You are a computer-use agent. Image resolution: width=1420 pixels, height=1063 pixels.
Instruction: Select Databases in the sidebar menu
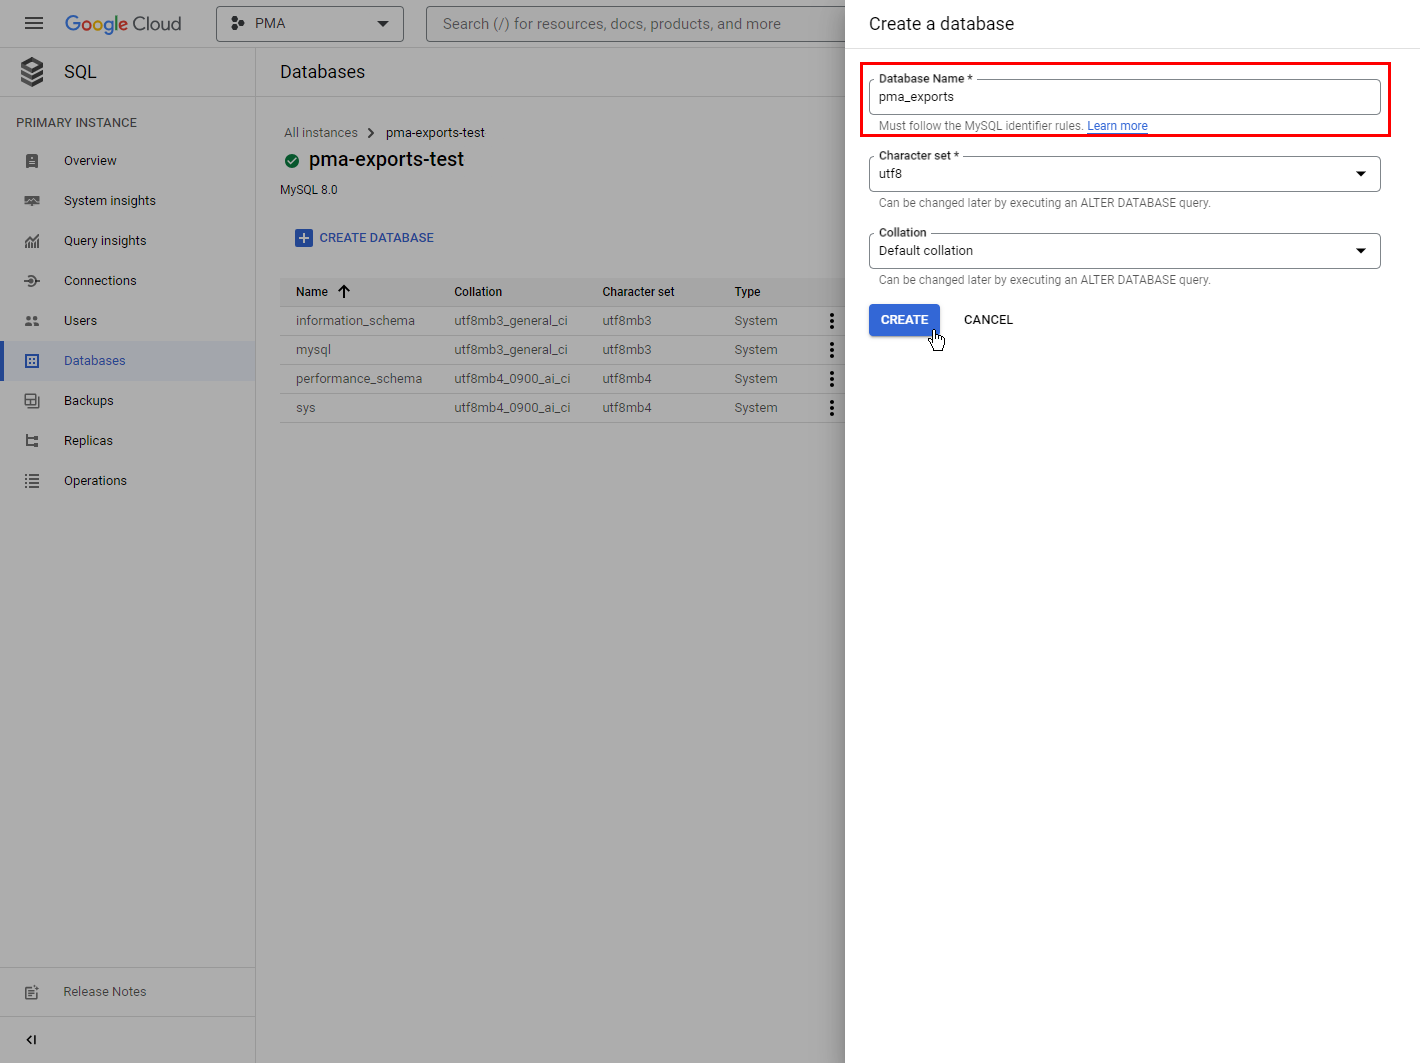[94, 361]
